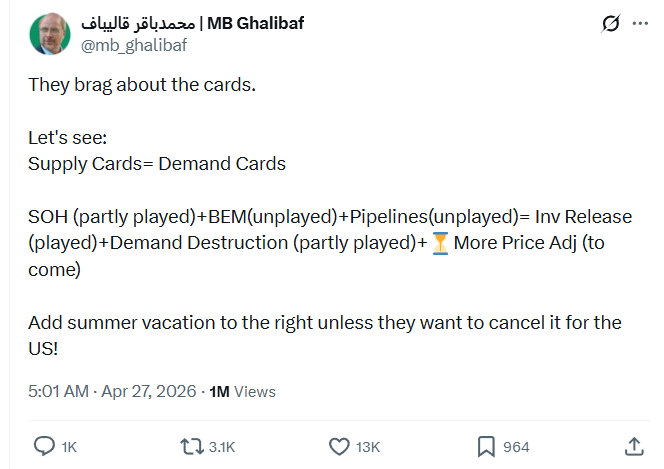The image size is (664, 469).
Task: Click the 964 bookmarks count
Action: pos(516,447)
